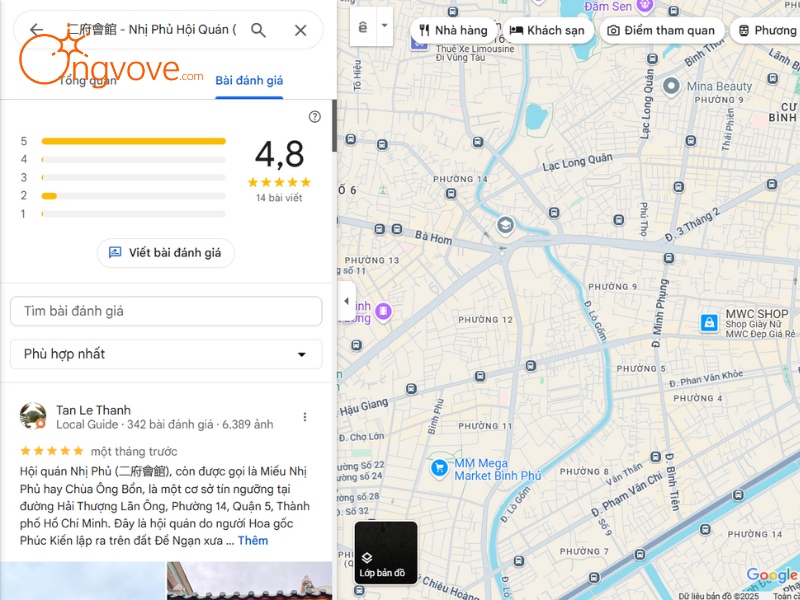This screenshot has width=800, height=600.
Task: Open the Lớp bản đồ layers tile
Action: coord(386,553)
